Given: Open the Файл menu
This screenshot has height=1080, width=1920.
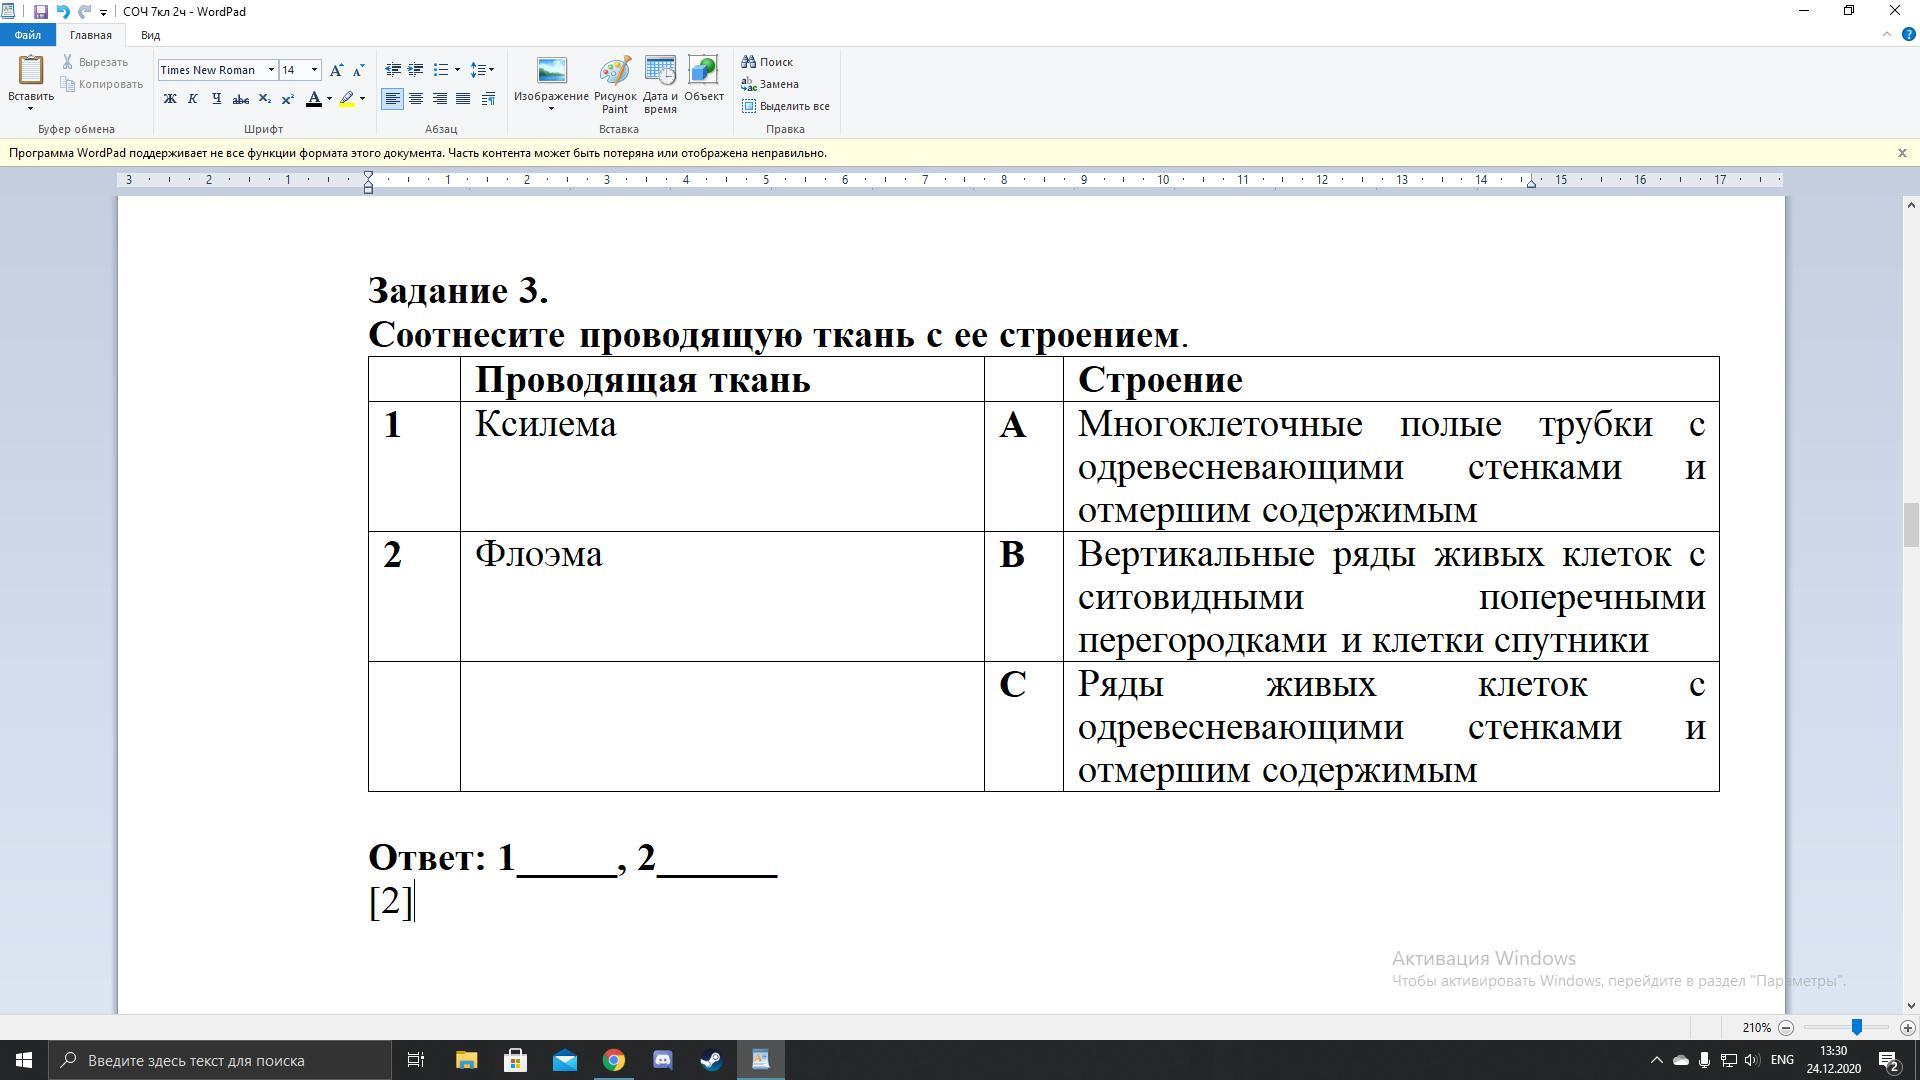Looking at the screenshot, I should (x=27, y=35).
